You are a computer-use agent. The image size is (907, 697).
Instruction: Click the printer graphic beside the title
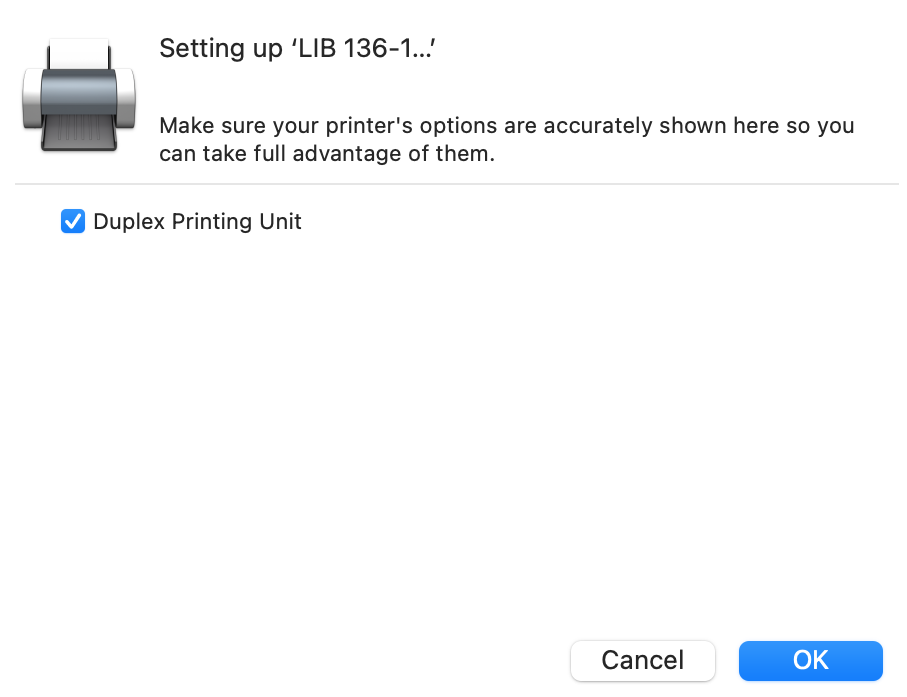(x=78, y=95)
